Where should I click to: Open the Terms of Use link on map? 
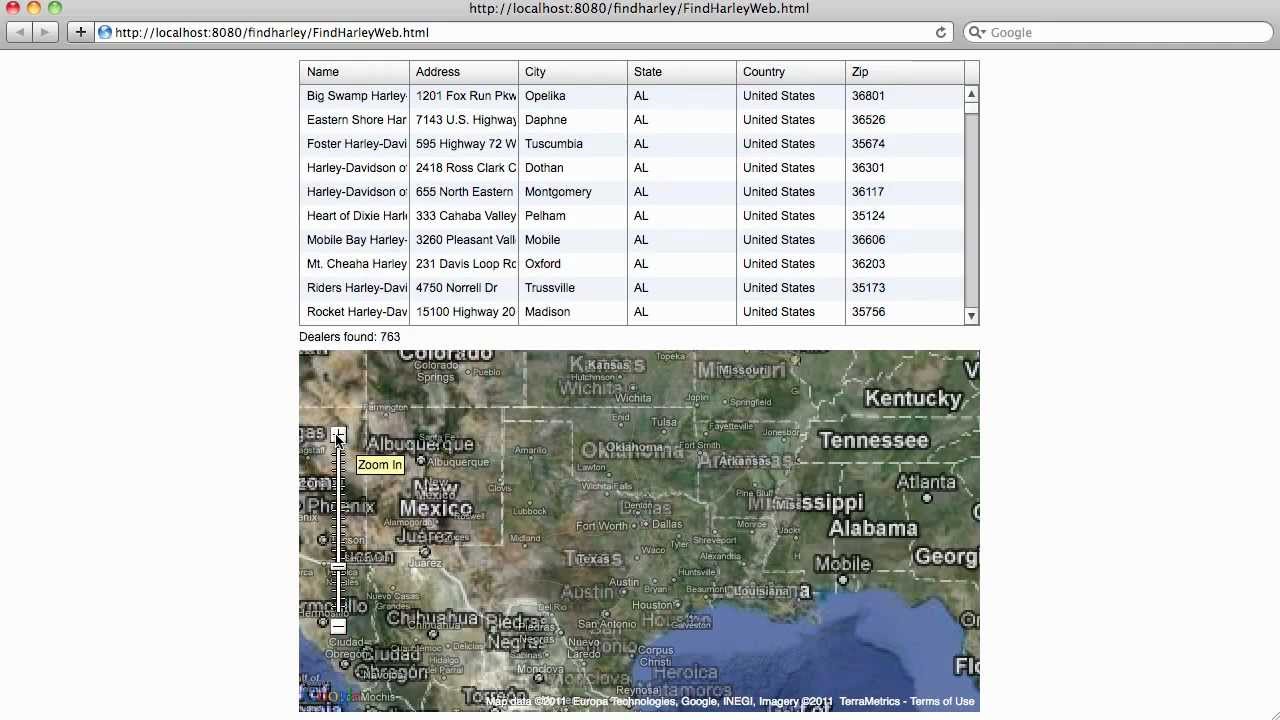[942, 701]
